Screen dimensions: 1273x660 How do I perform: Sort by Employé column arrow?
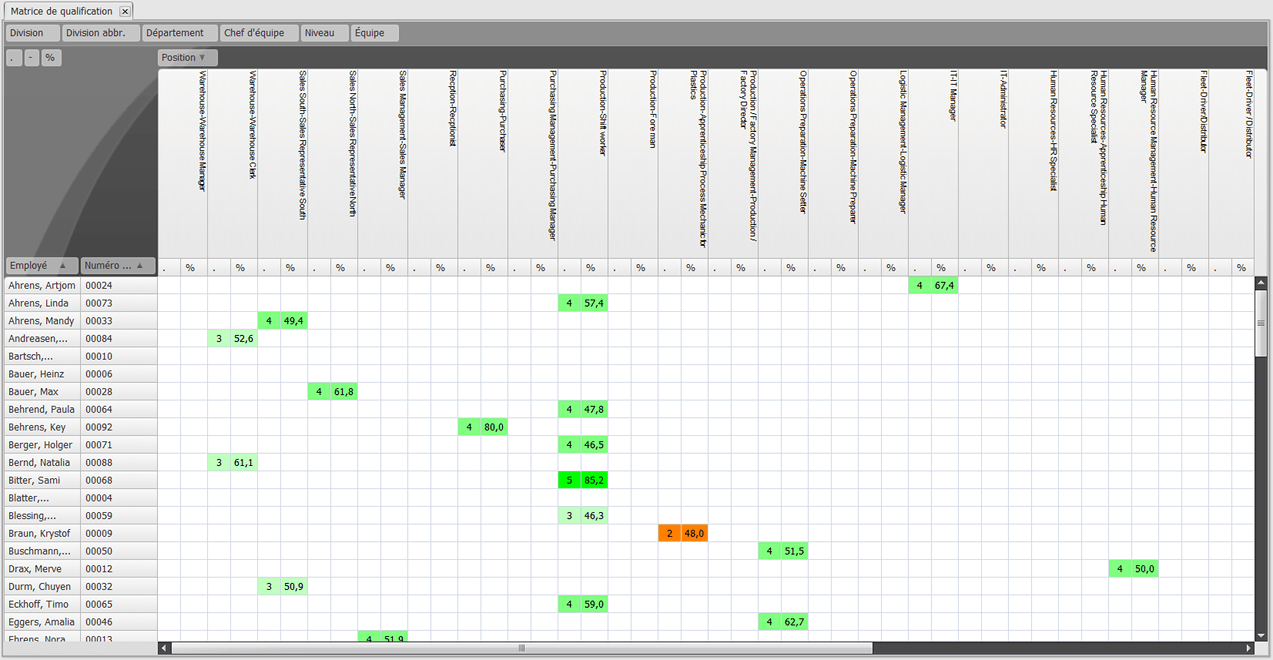pyautogui.click(x=63, y=266)
